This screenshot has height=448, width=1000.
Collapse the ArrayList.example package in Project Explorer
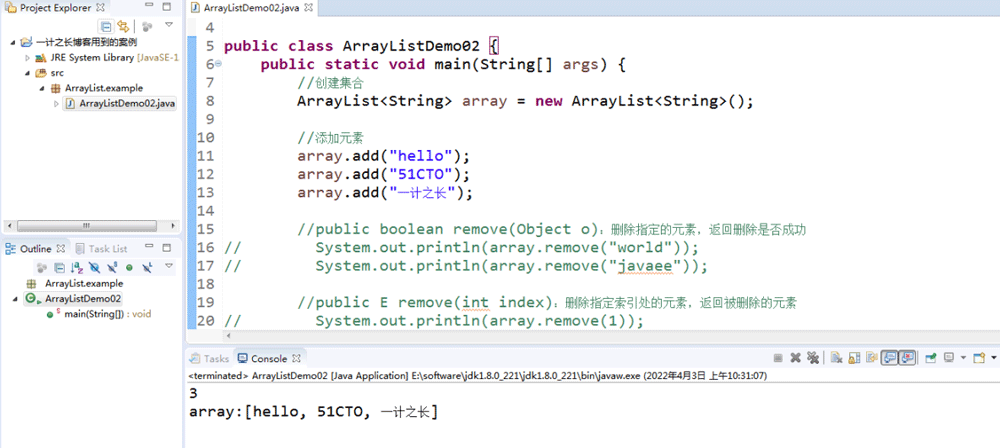pos(42,88)
